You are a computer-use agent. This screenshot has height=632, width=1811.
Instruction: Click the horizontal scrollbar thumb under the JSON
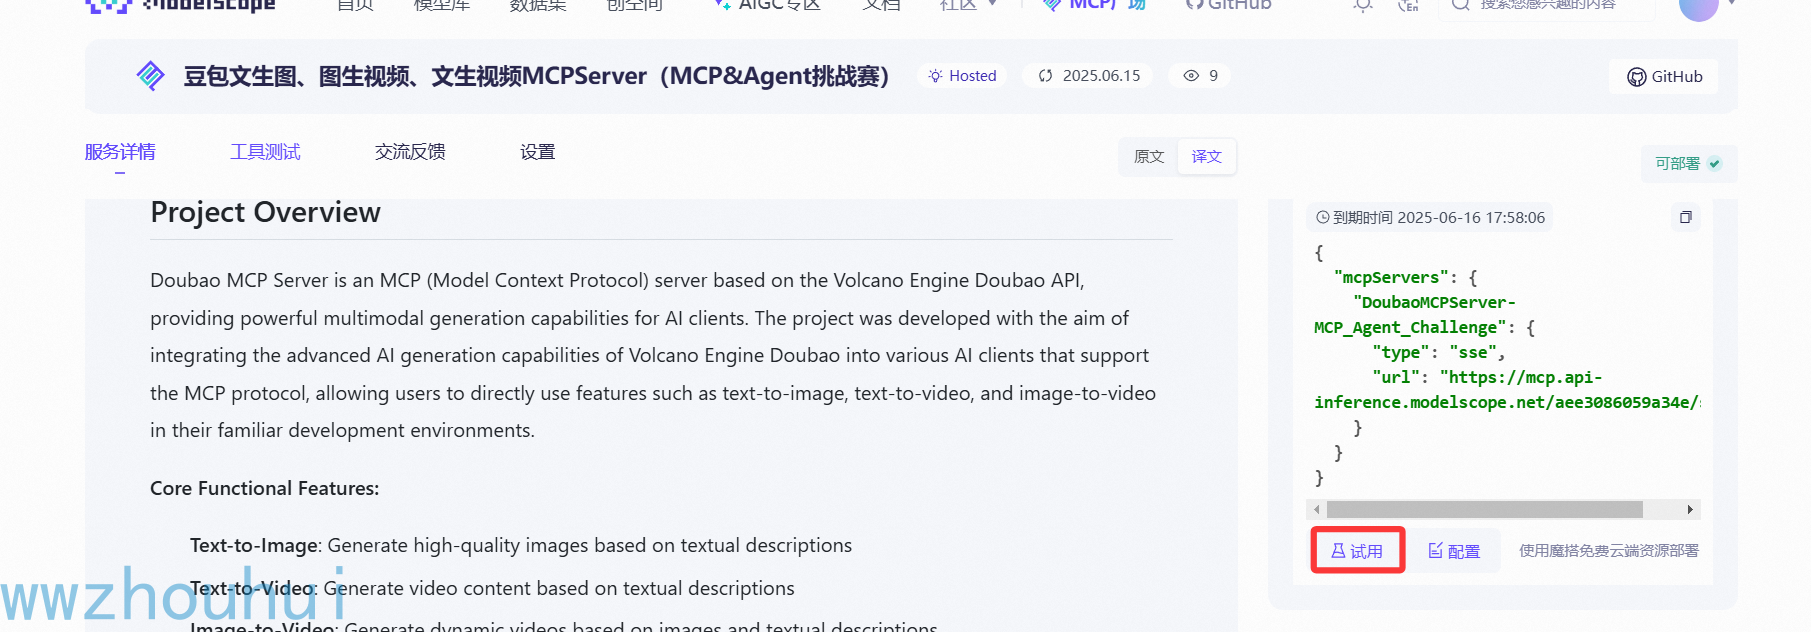point(1485,510)
